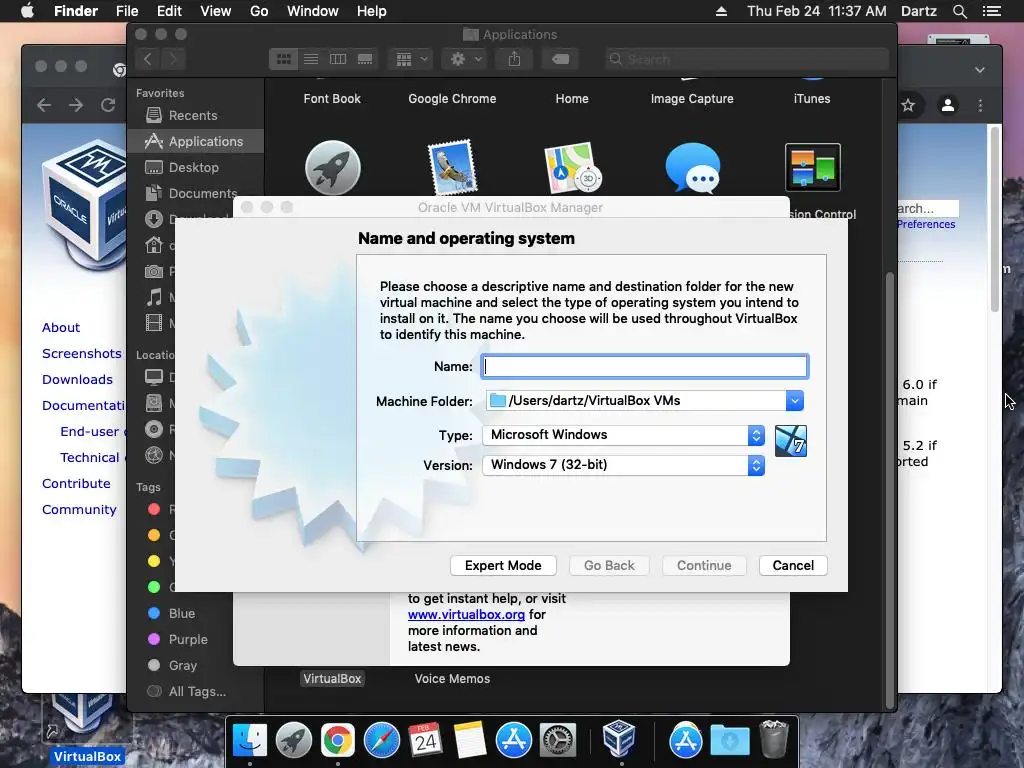Switch Finder to icon view
The width and height of the screenshot is (1024, 768).
point(283,59)
